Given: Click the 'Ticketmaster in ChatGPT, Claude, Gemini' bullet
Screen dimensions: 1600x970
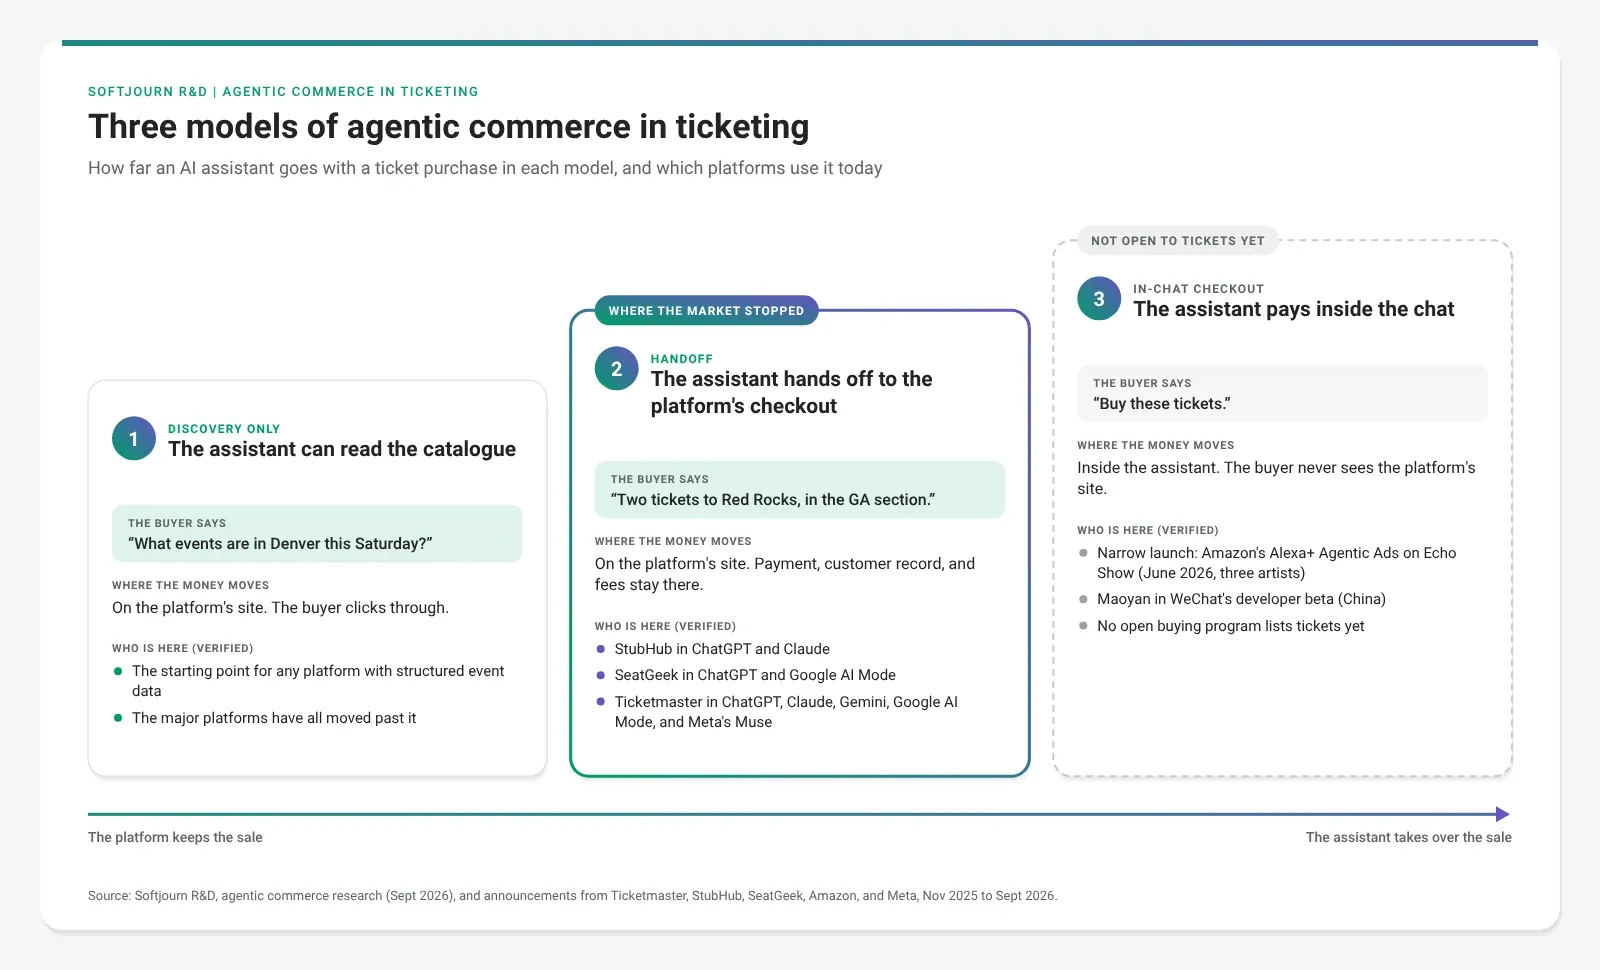Looking at the screenshot, I should click(786, 712).
